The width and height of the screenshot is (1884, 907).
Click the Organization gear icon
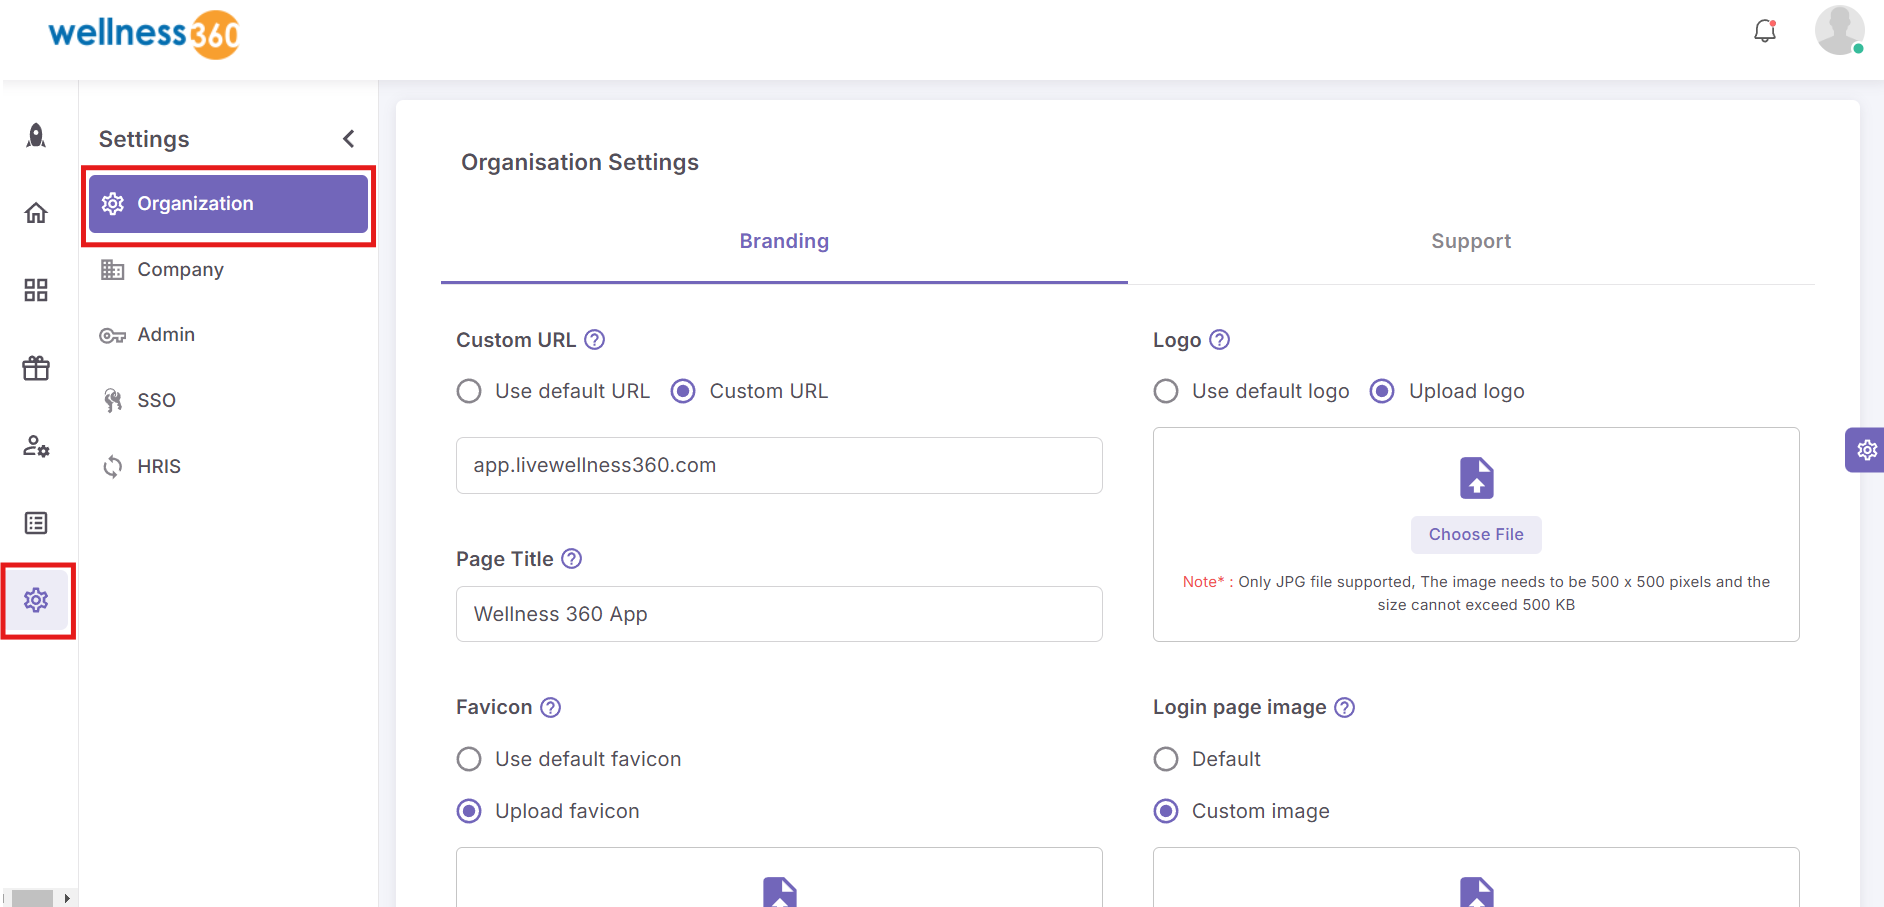click(113, 204)
